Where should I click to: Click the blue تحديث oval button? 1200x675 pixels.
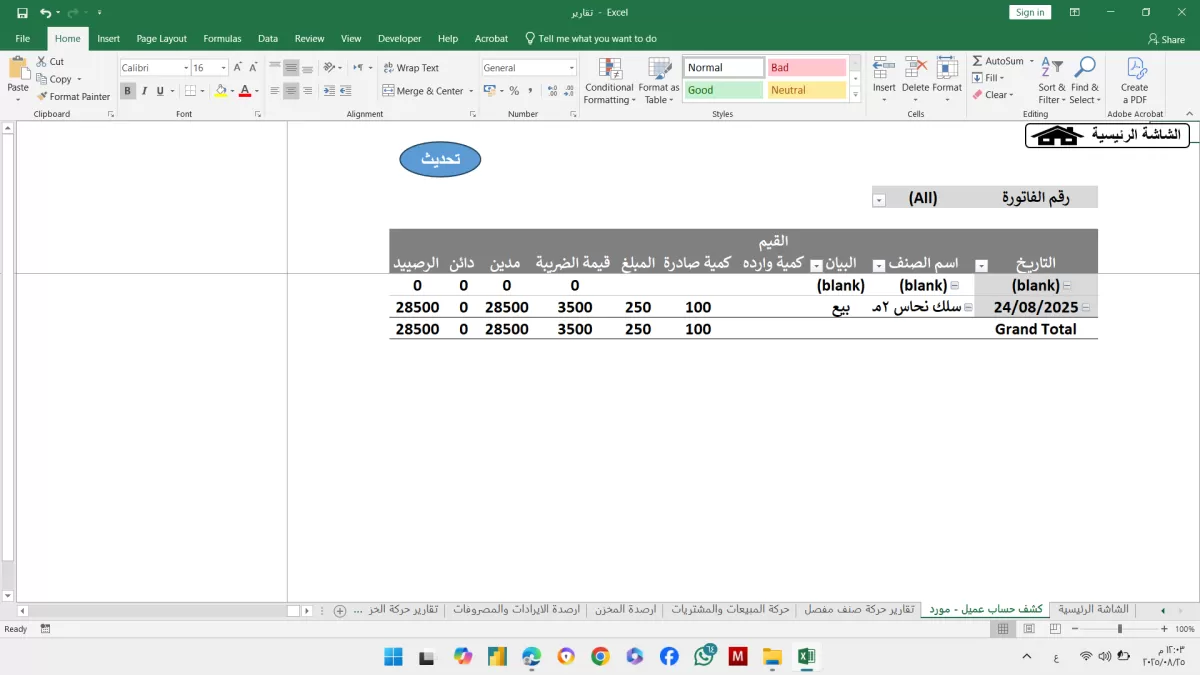[x=440, y=159]
